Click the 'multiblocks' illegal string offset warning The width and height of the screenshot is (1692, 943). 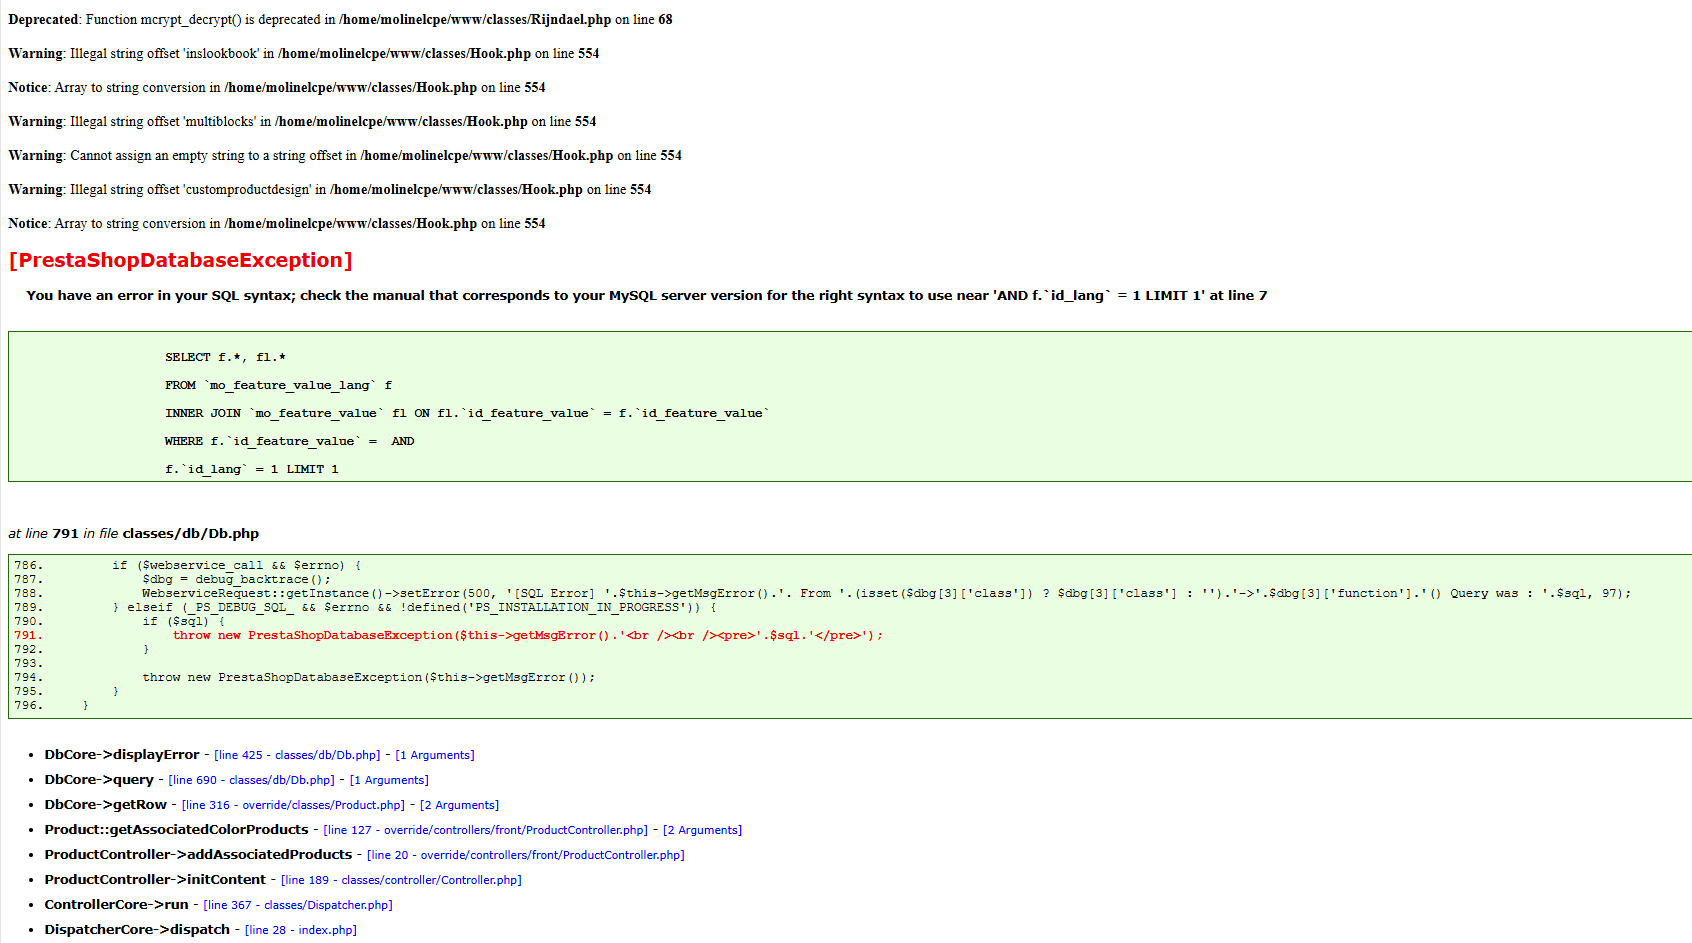click(x=302, y=121)
